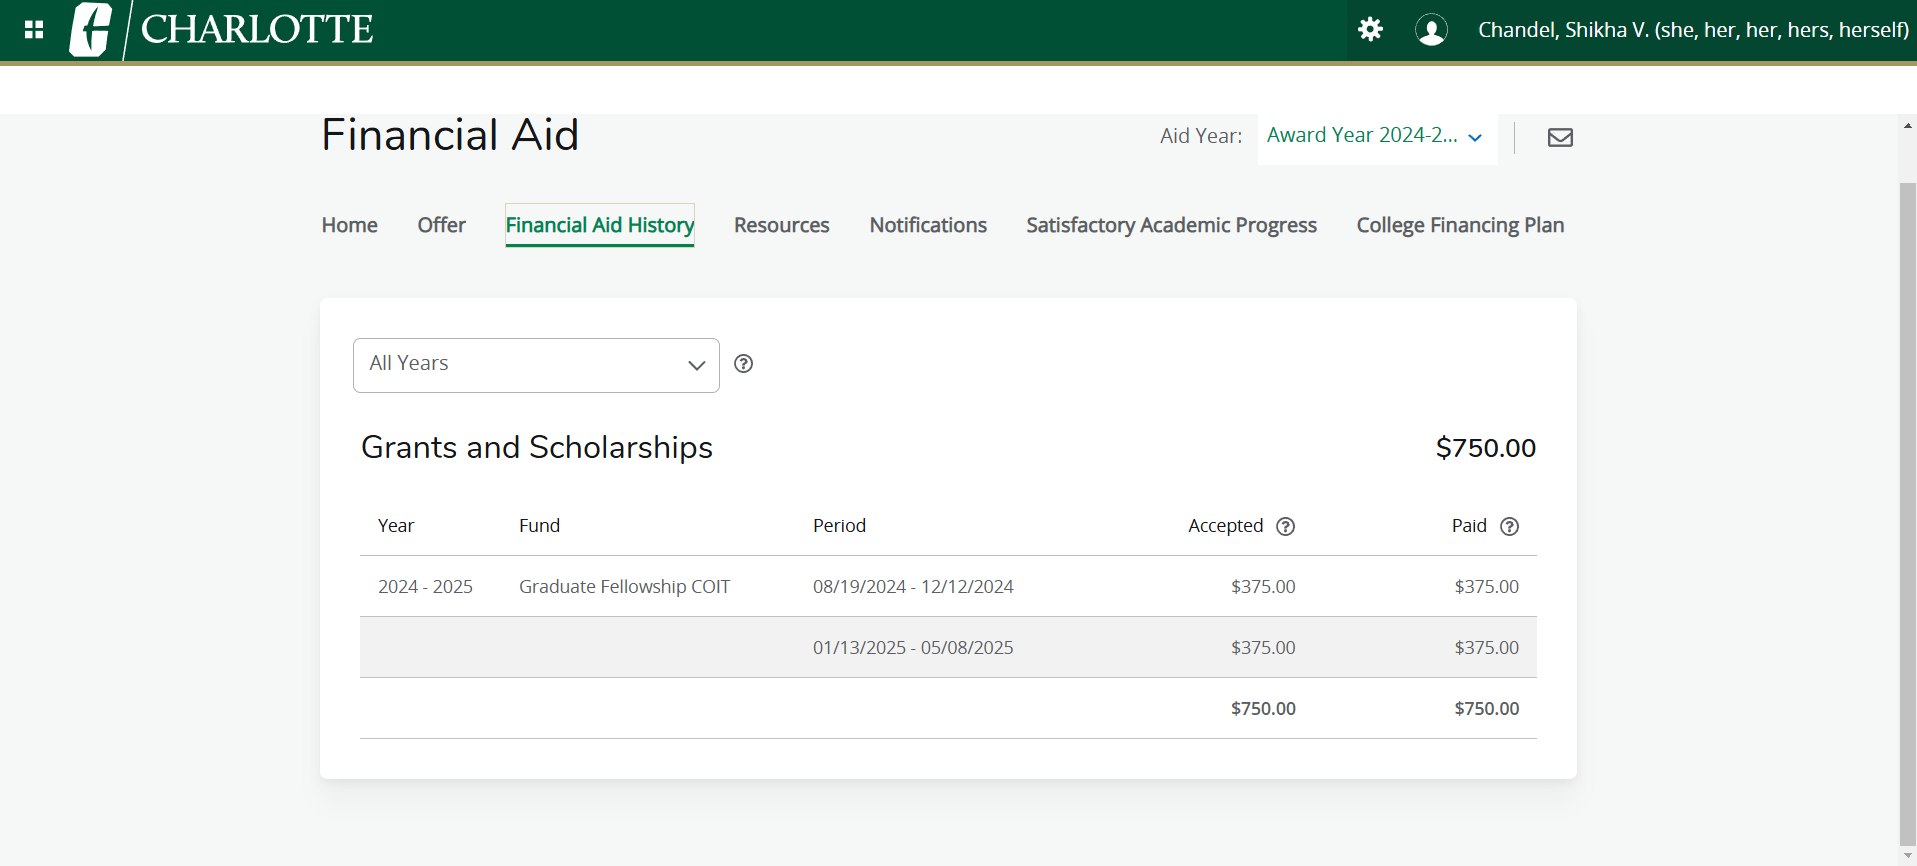Open the settings gear icon
The width and height of the screenshot is (1917, 866).
coord(1370,30)
